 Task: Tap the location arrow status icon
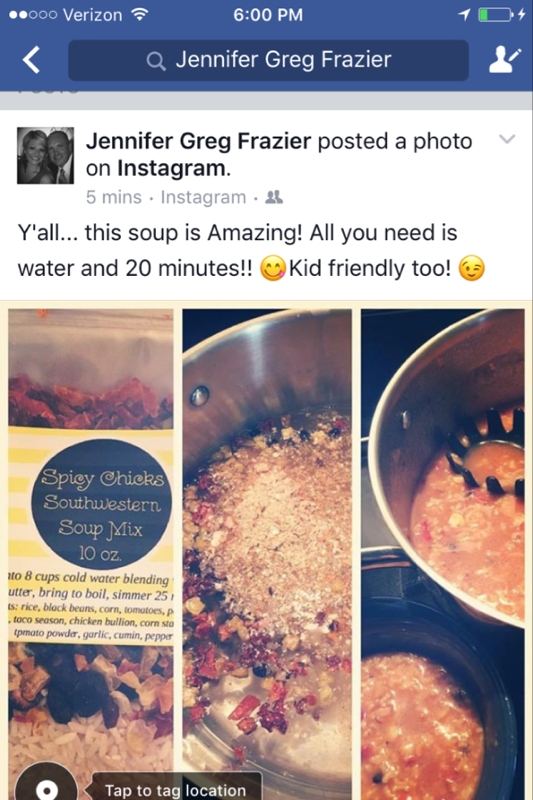coord(464,15)
